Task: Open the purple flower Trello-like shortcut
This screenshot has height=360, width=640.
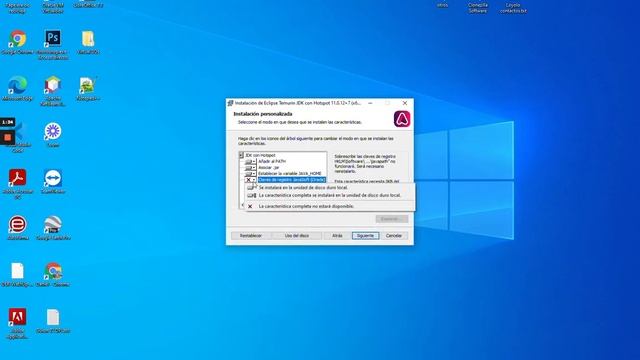Action: pyautogui.click(x=53, y=131)
